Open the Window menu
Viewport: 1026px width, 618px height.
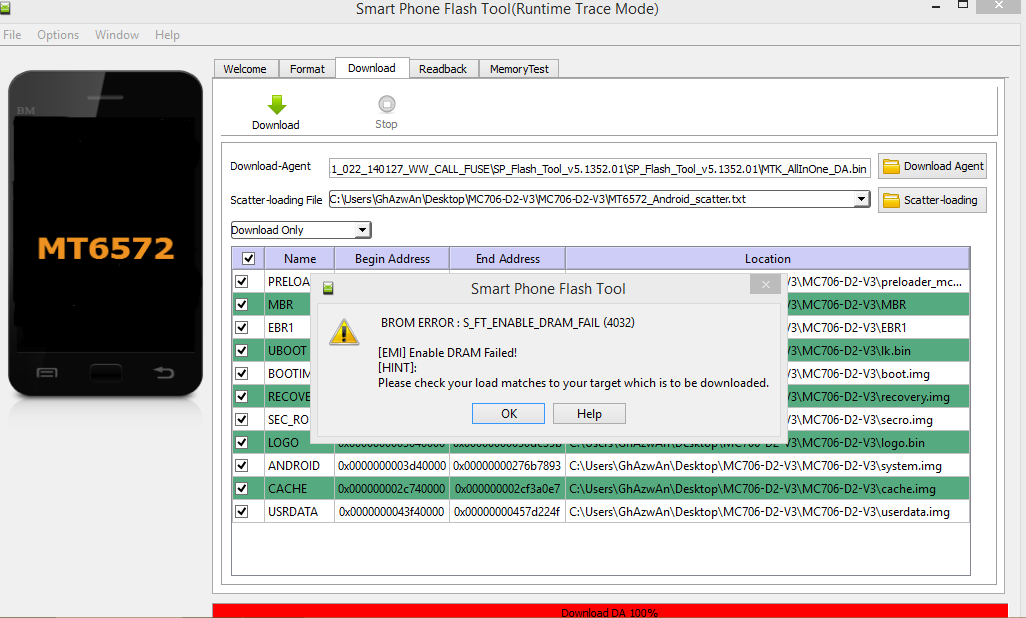[117, 35]
